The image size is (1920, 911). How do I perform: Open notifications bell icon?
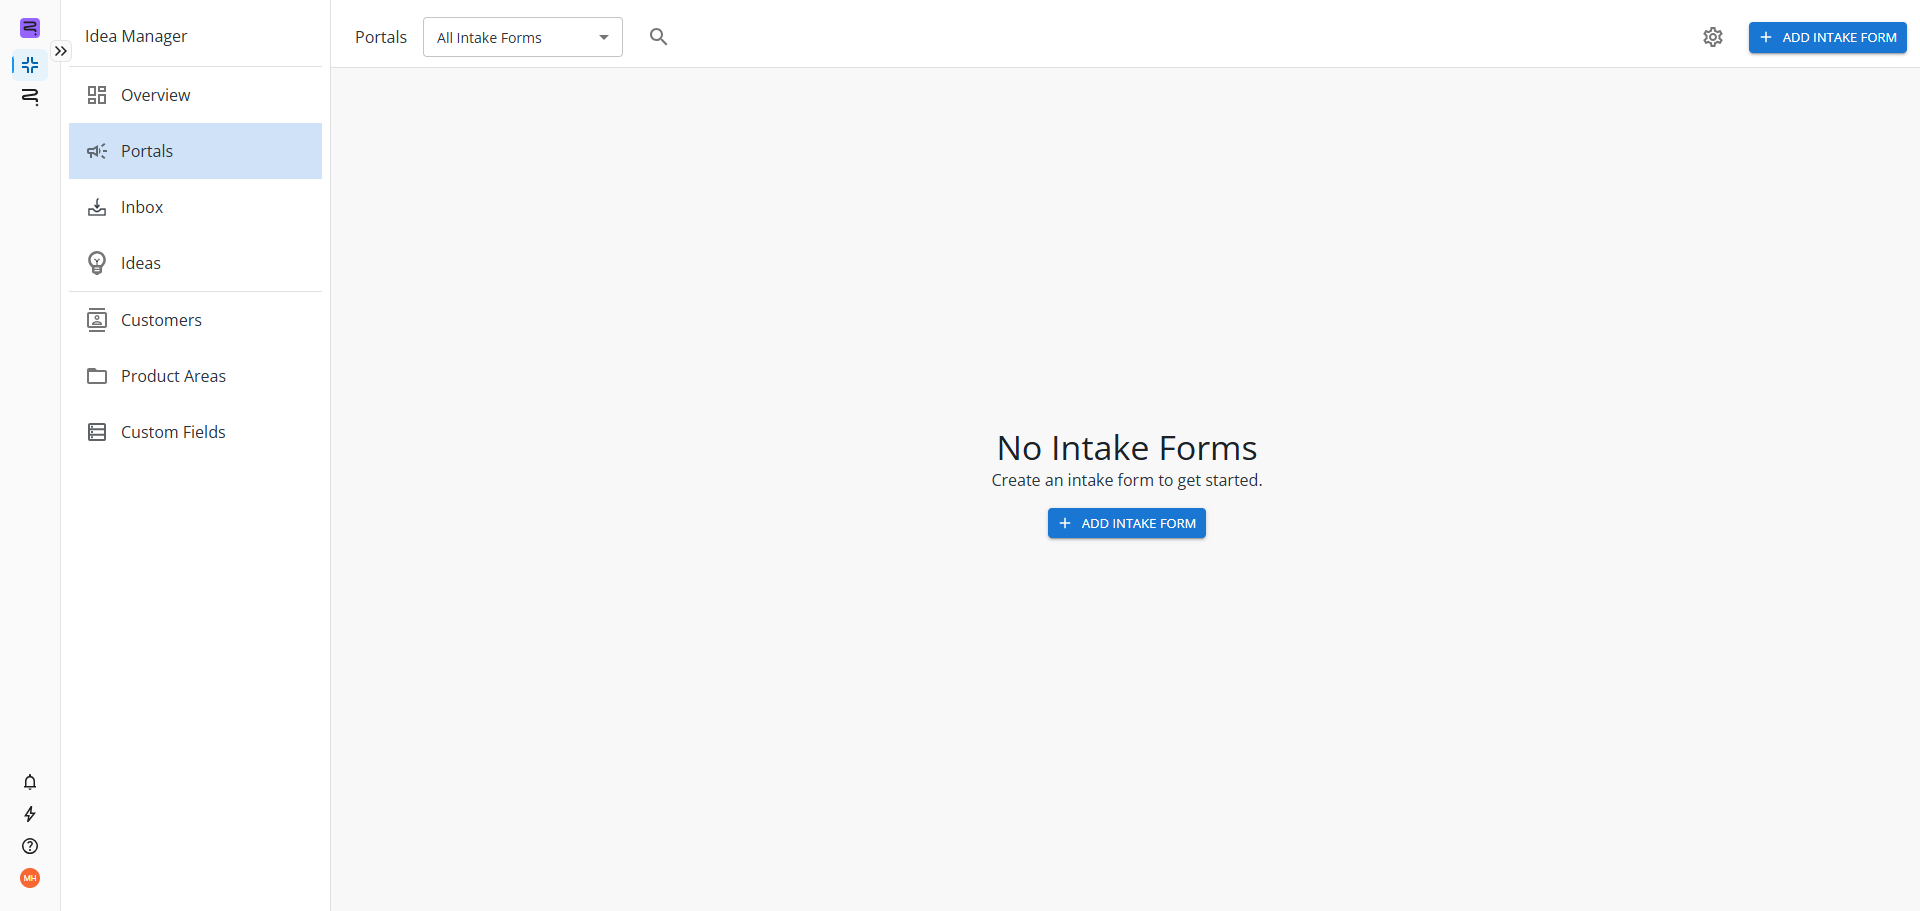click(x=30, y=782)
